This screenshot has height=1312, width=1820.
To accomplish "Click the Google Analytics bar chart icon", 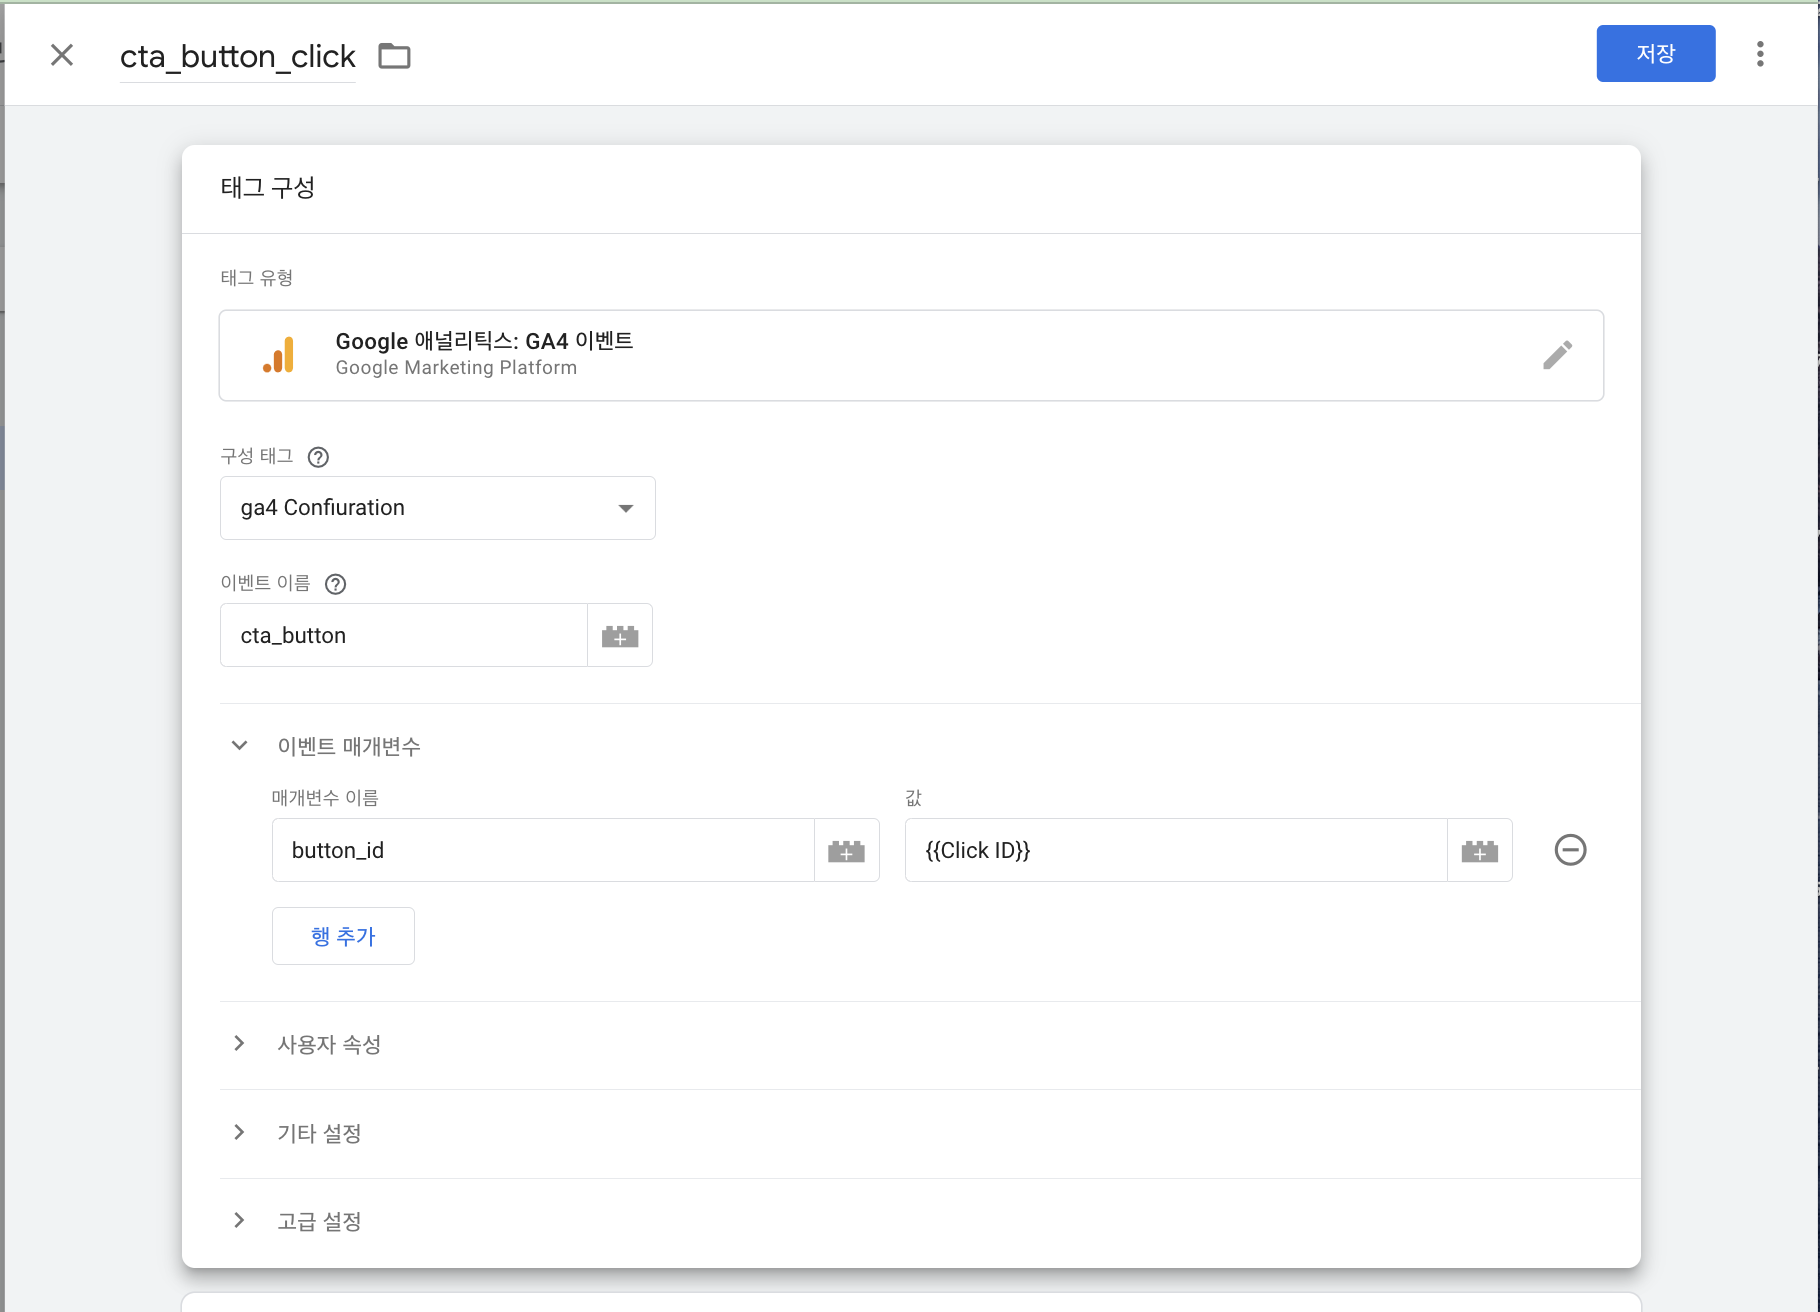I will click(x=279, y=355).
